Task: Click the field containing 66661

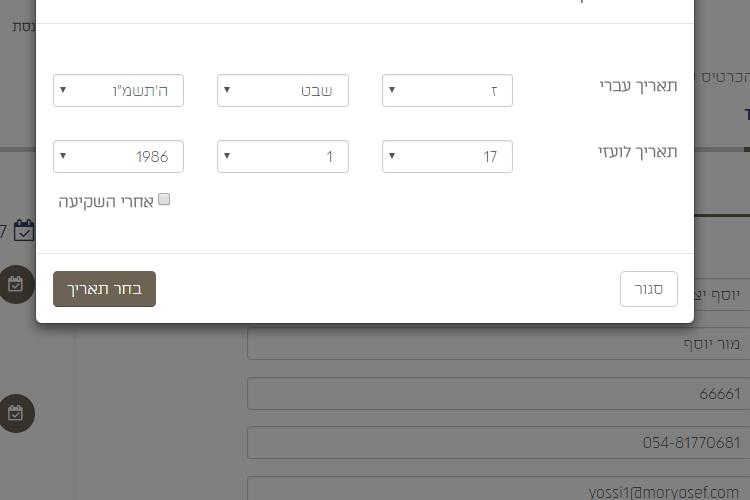Action: (498, 394)
